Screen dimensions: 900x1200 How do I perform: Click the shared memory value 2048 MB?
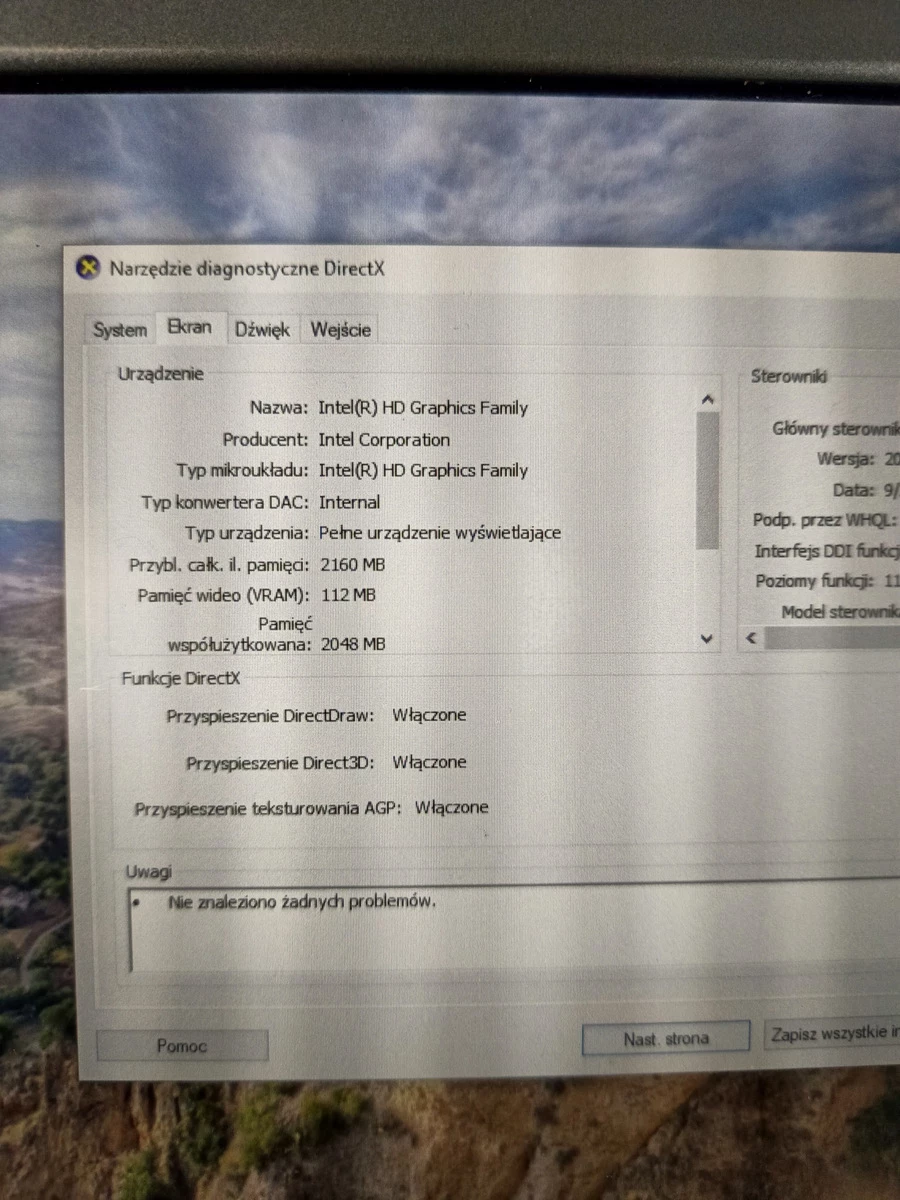352,645
